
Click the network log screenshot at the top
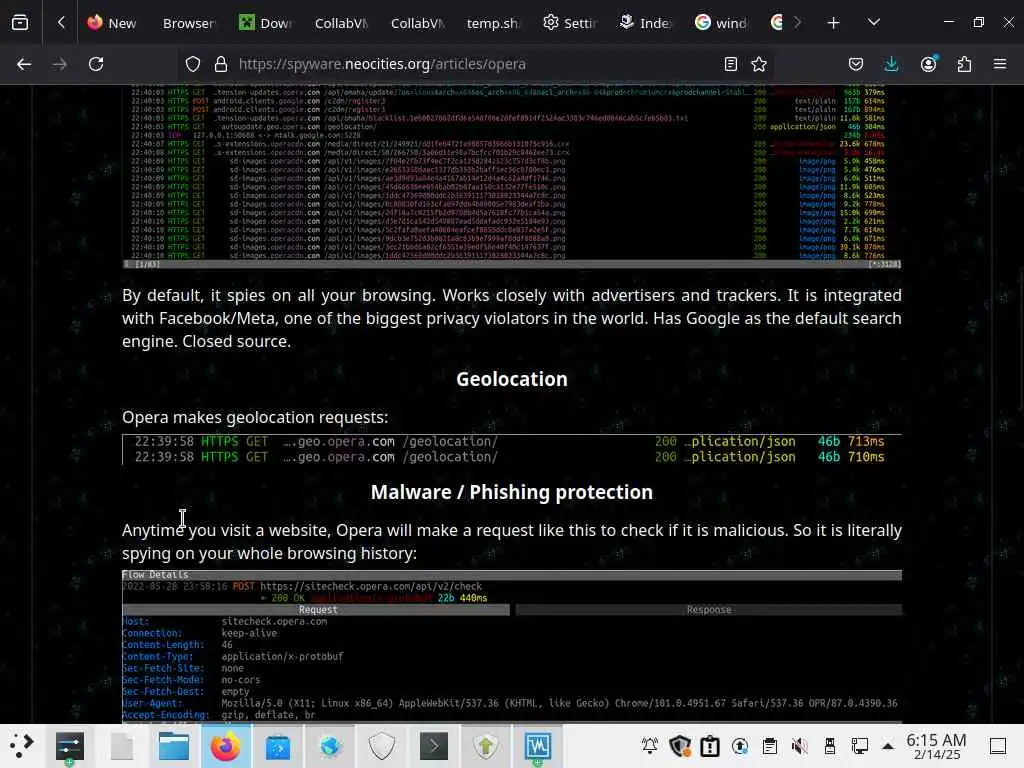512,176
